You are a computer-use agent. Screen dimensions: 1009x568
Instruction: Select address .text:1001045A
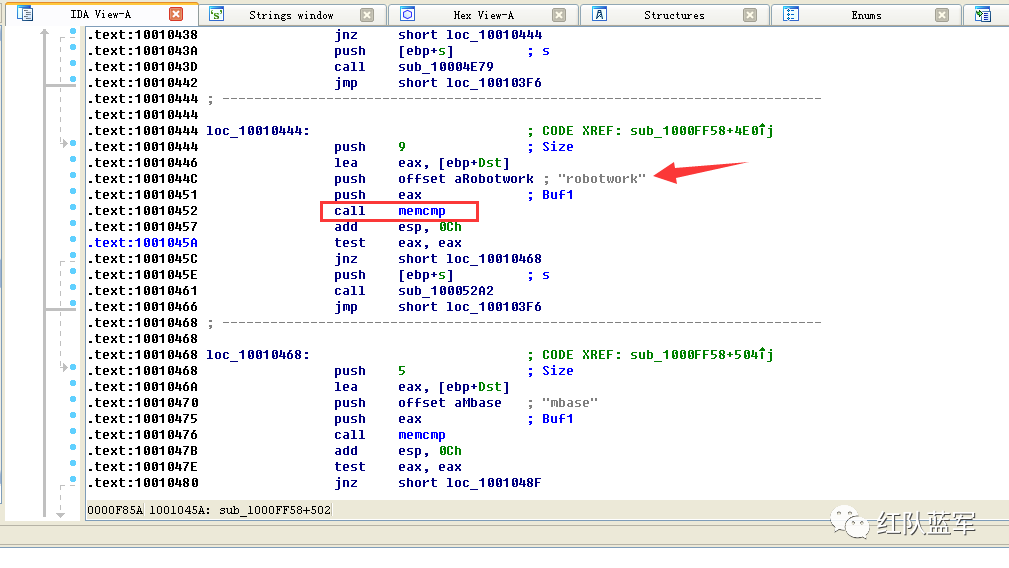click(x=143, y=243)
